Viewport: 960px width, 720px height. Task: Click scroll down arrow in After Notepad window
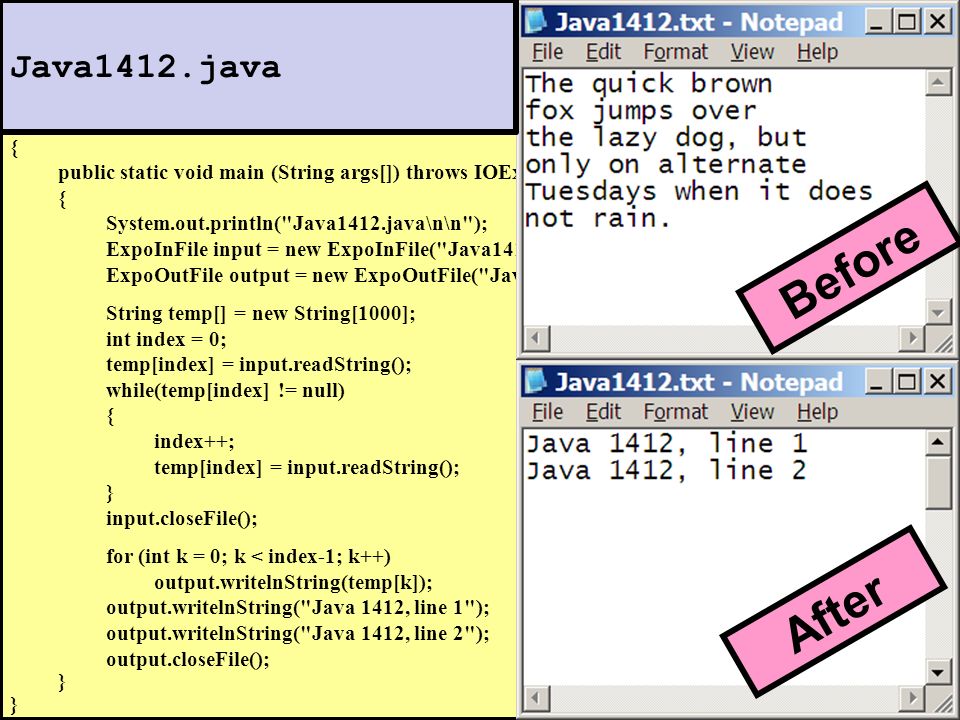tap(937, 672)
